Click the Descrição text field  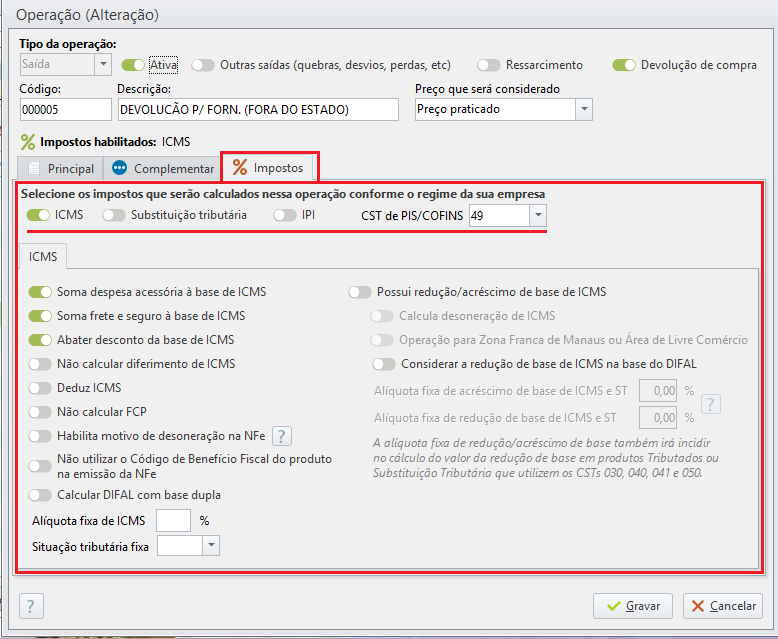[258, 109]
